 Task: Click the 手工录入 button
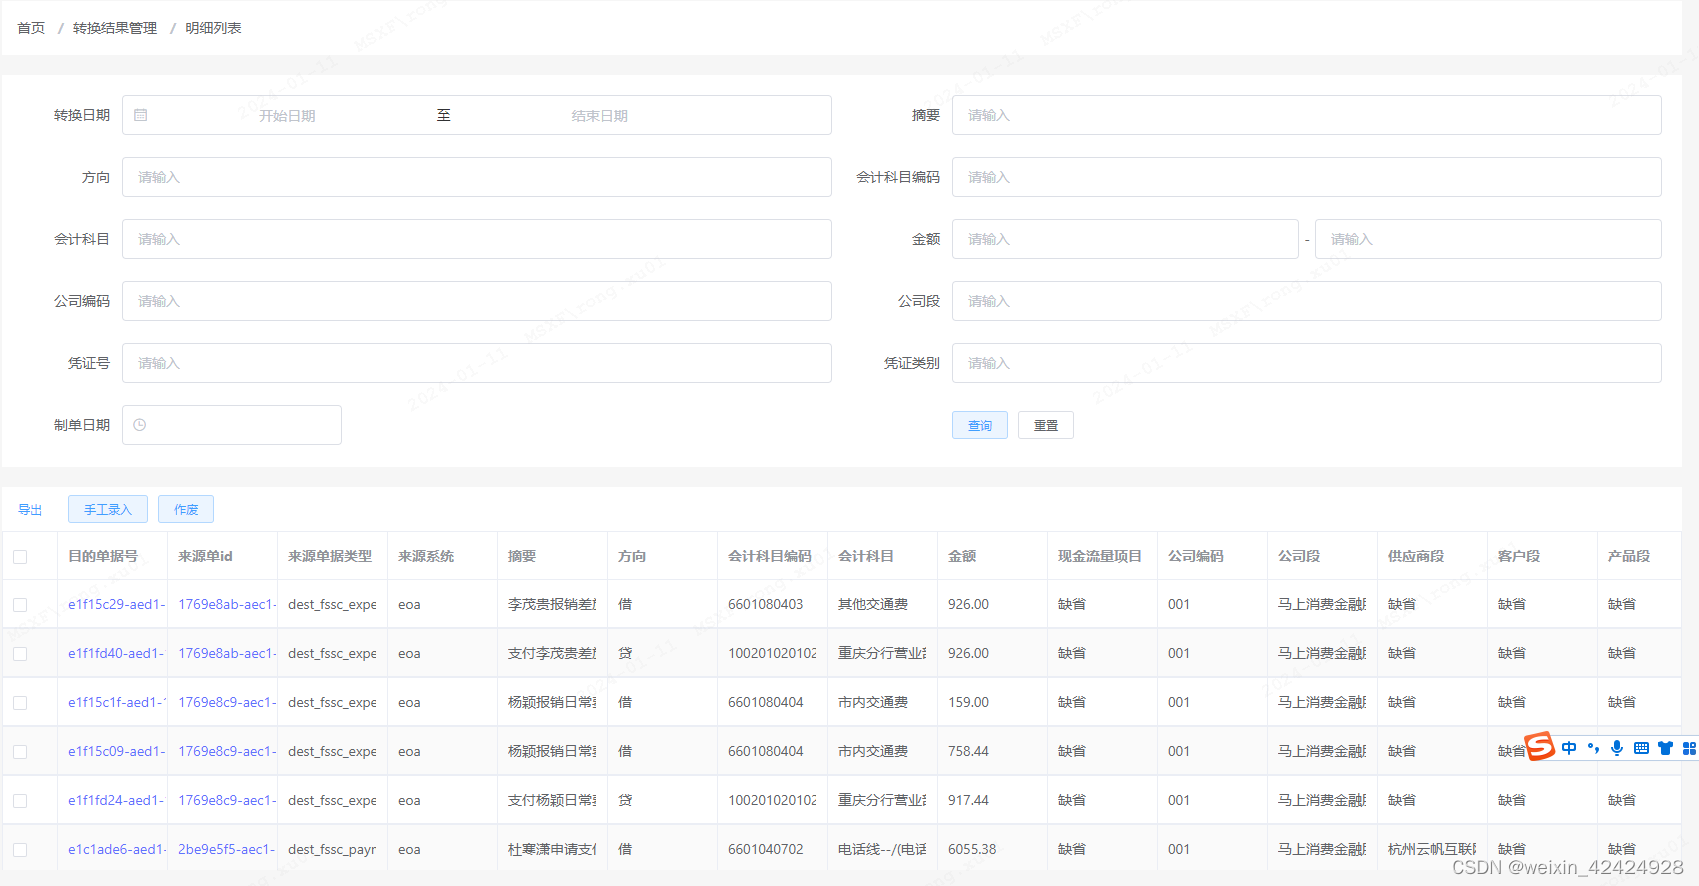click(x=108, y=509)
